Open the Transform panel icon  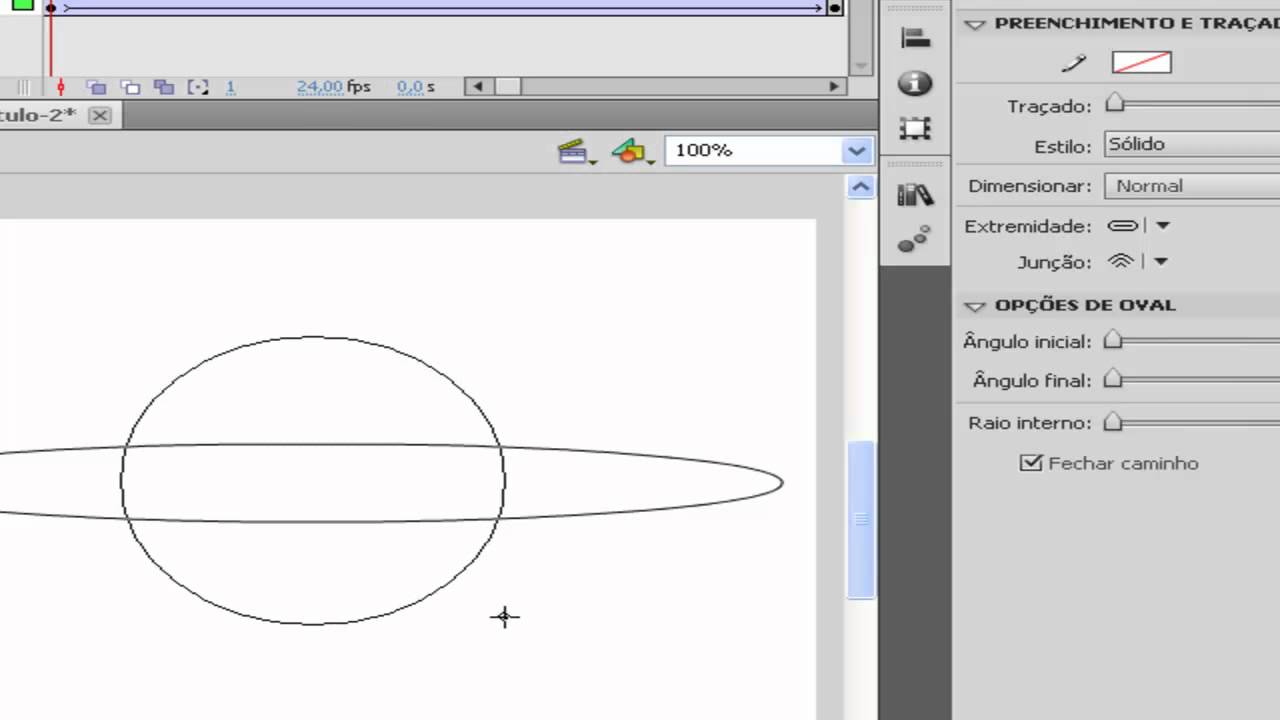pyautogui.click(x=915, y=128)
